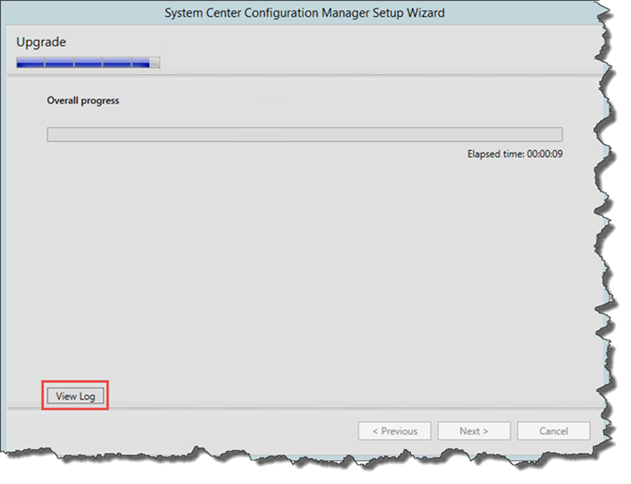631x484 pixels.
Task: Click the Overall progress label
Action: 83,101
